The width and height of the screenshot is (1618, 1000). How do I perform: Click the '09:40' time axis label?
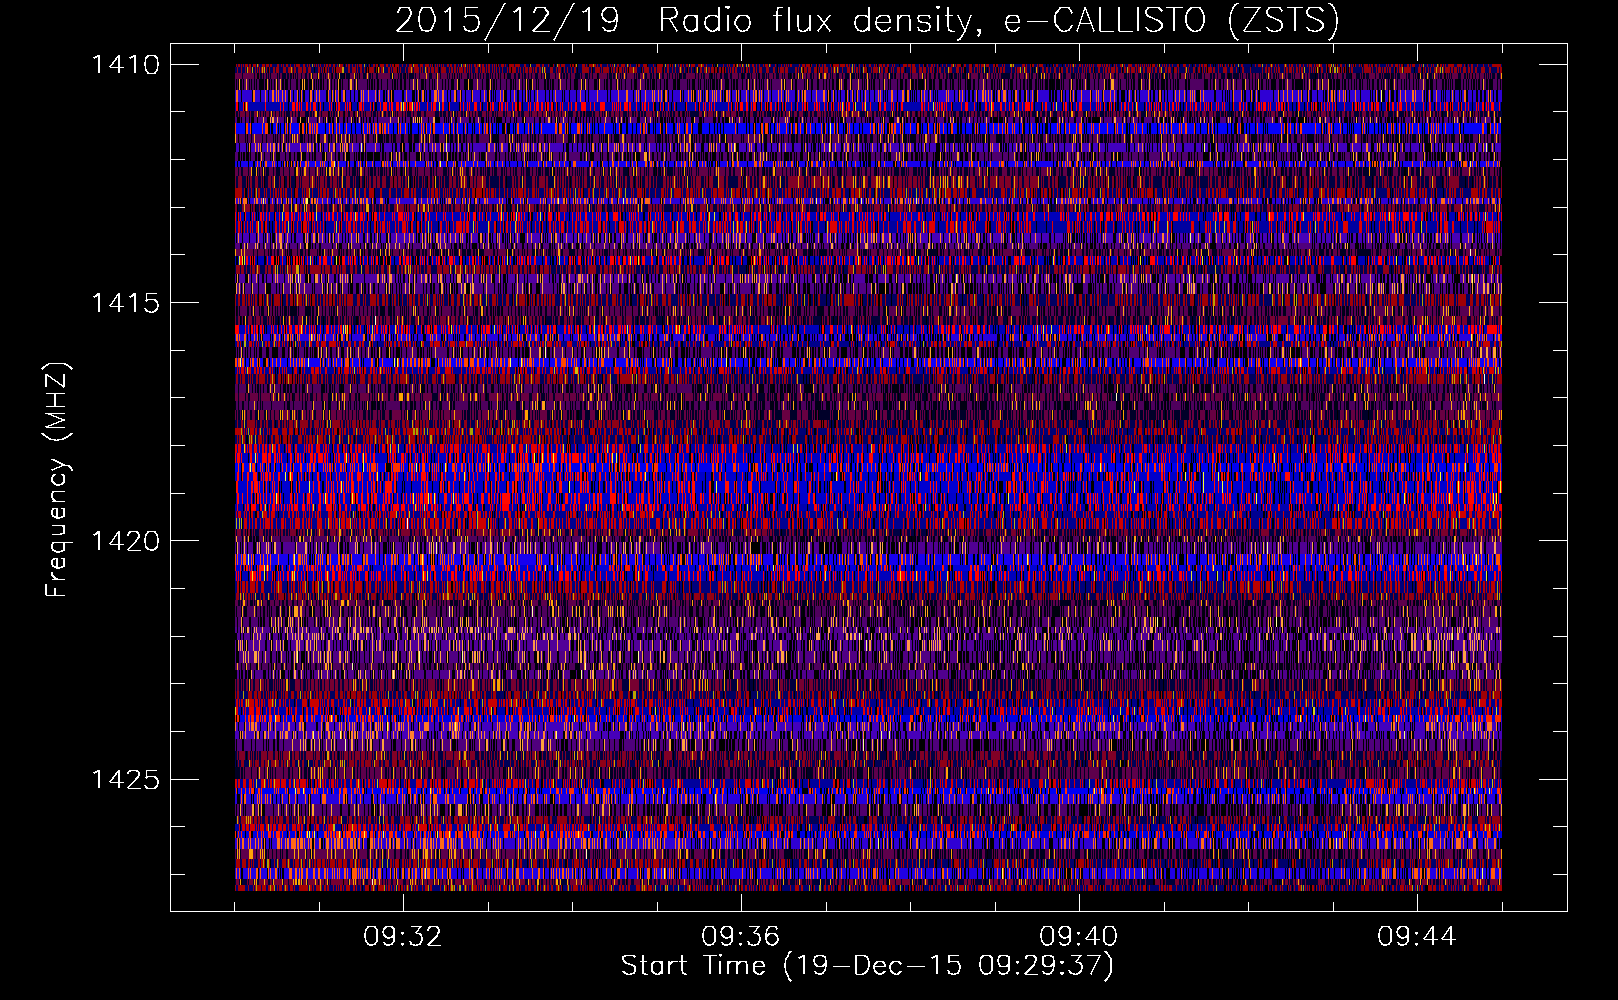1079,937
